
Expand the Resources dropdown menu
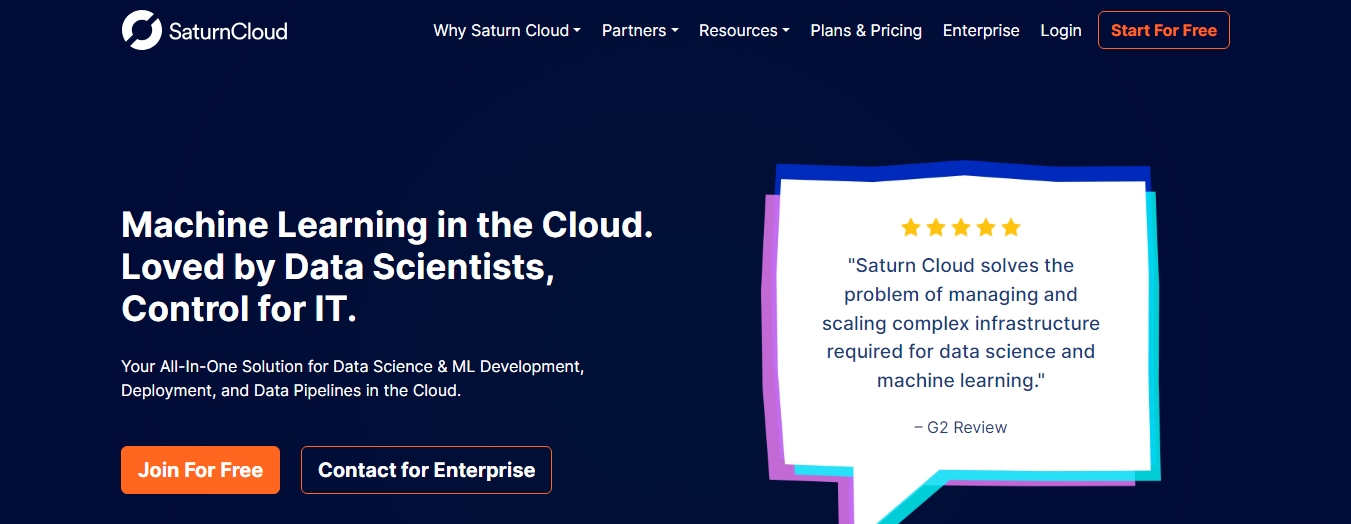click(x=743, y=30)
